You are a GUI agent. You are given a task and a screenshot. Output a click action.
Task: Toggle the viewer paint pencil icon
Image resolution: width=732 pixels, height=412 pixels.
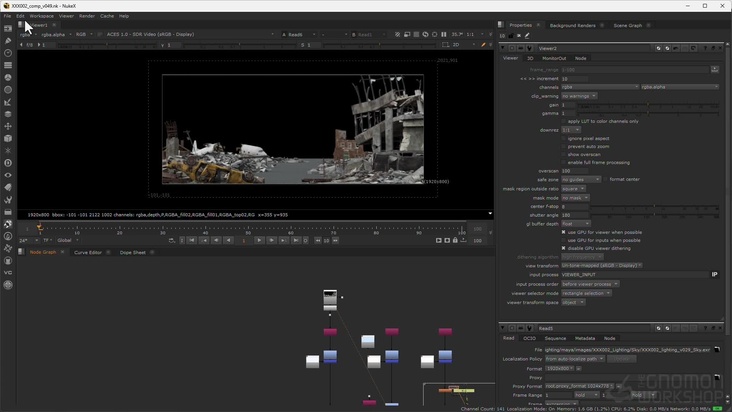tap(483, 45)
